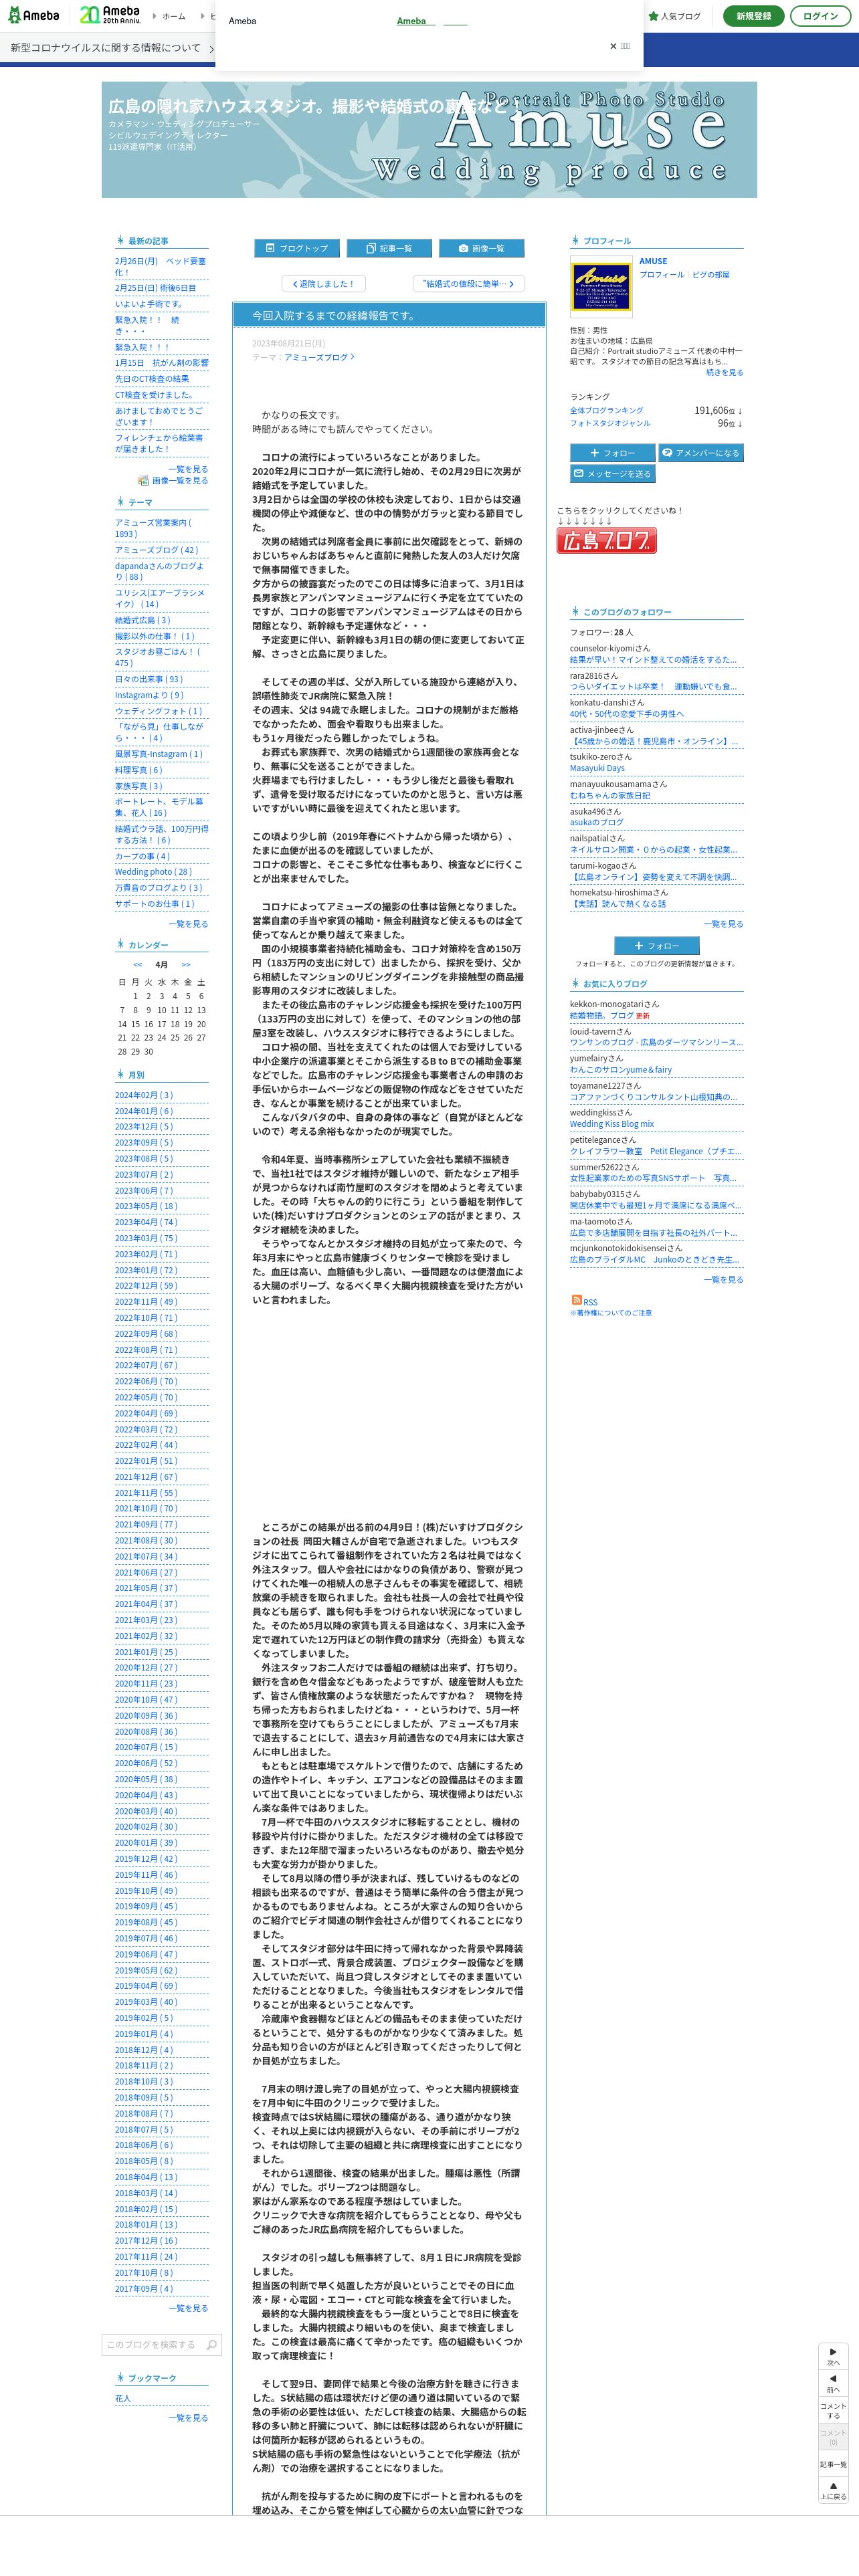This screenshot has width=859, height=2576.
Task: Open the 記事一覧 tab
Action: point(389,248)
